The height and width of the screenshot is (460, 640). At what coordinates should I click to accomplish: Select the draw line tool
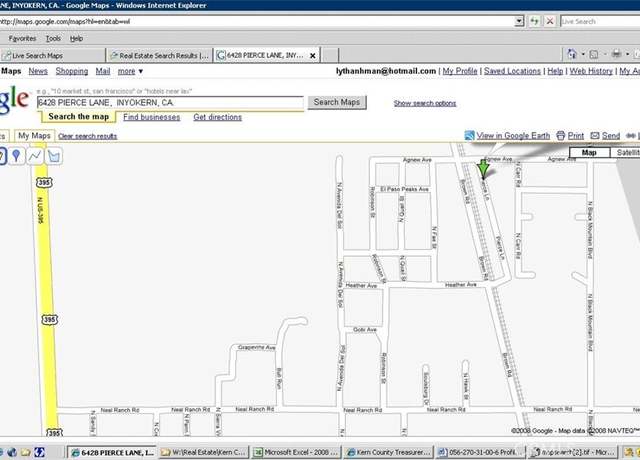click(x=35, y=156)
